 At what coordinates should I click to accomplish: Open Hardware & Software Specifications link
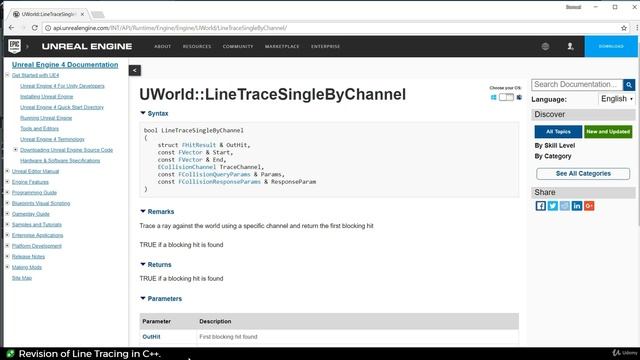pos(60,160)
